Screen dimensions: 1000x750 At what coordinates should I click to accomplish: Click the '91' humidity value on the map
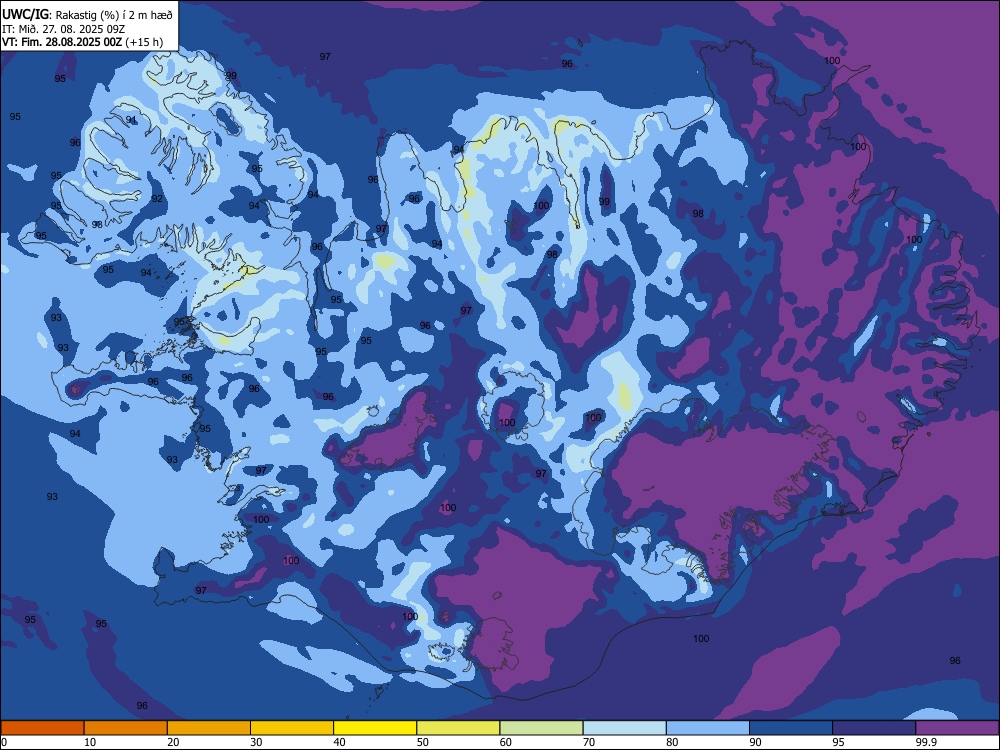(131, 120)
